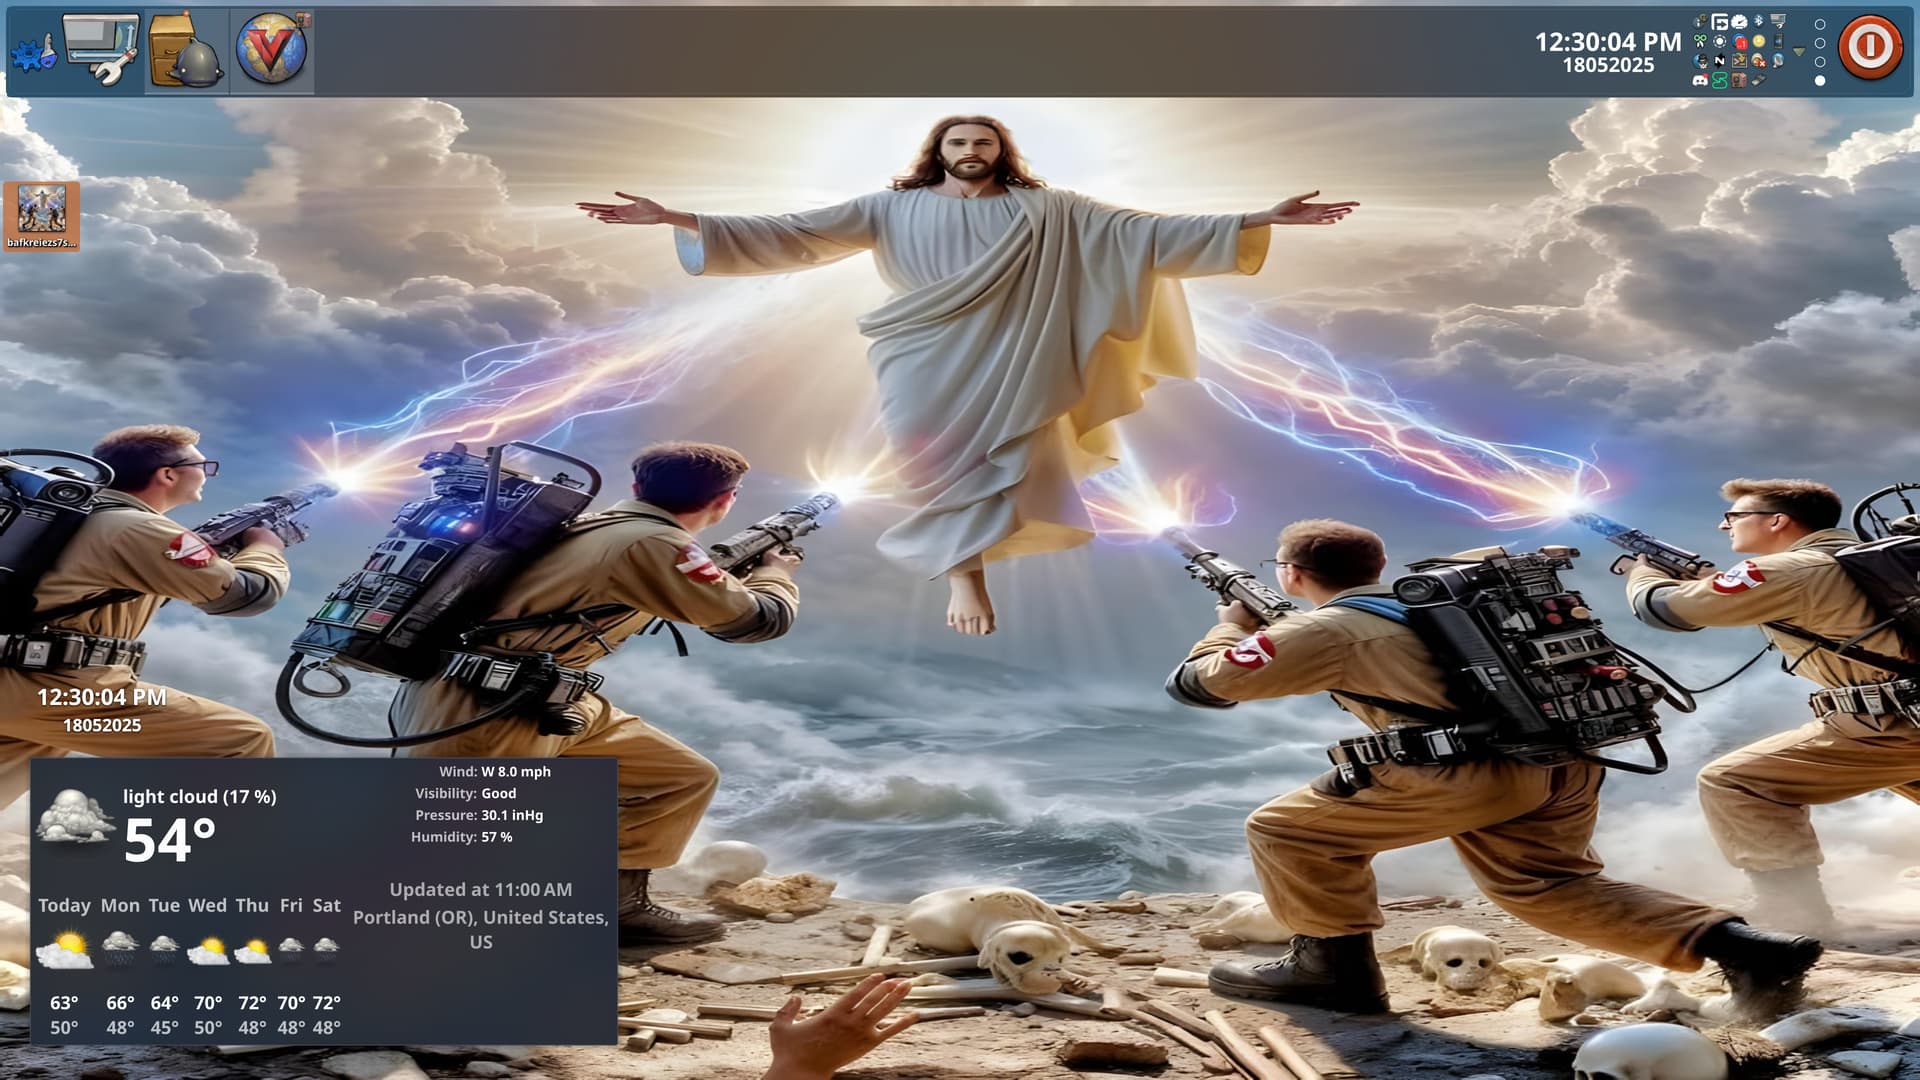Click Today's 63° high temperature
Screen dimensions: 1920x1080
pyautogui.click(x=64, y=1003)
